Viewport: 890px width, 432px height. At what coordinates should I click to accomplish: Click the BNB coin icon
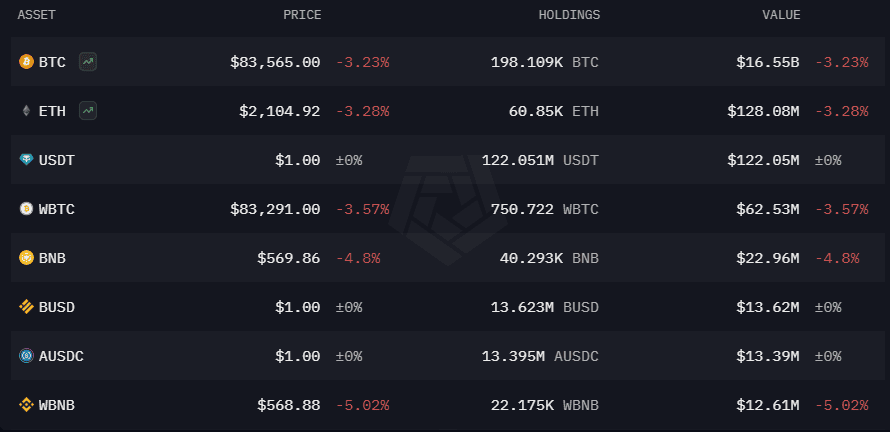(26, 258)
